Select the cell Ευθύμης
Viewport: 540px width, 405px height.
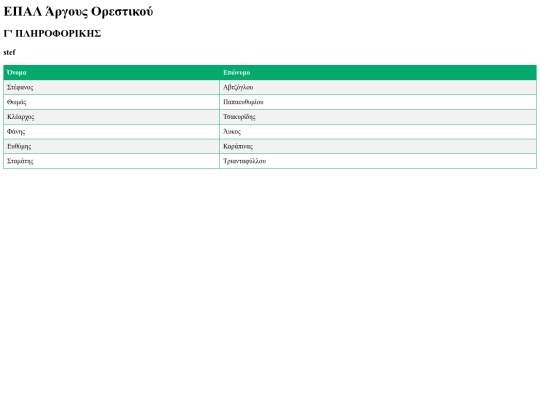pos(112,147)
